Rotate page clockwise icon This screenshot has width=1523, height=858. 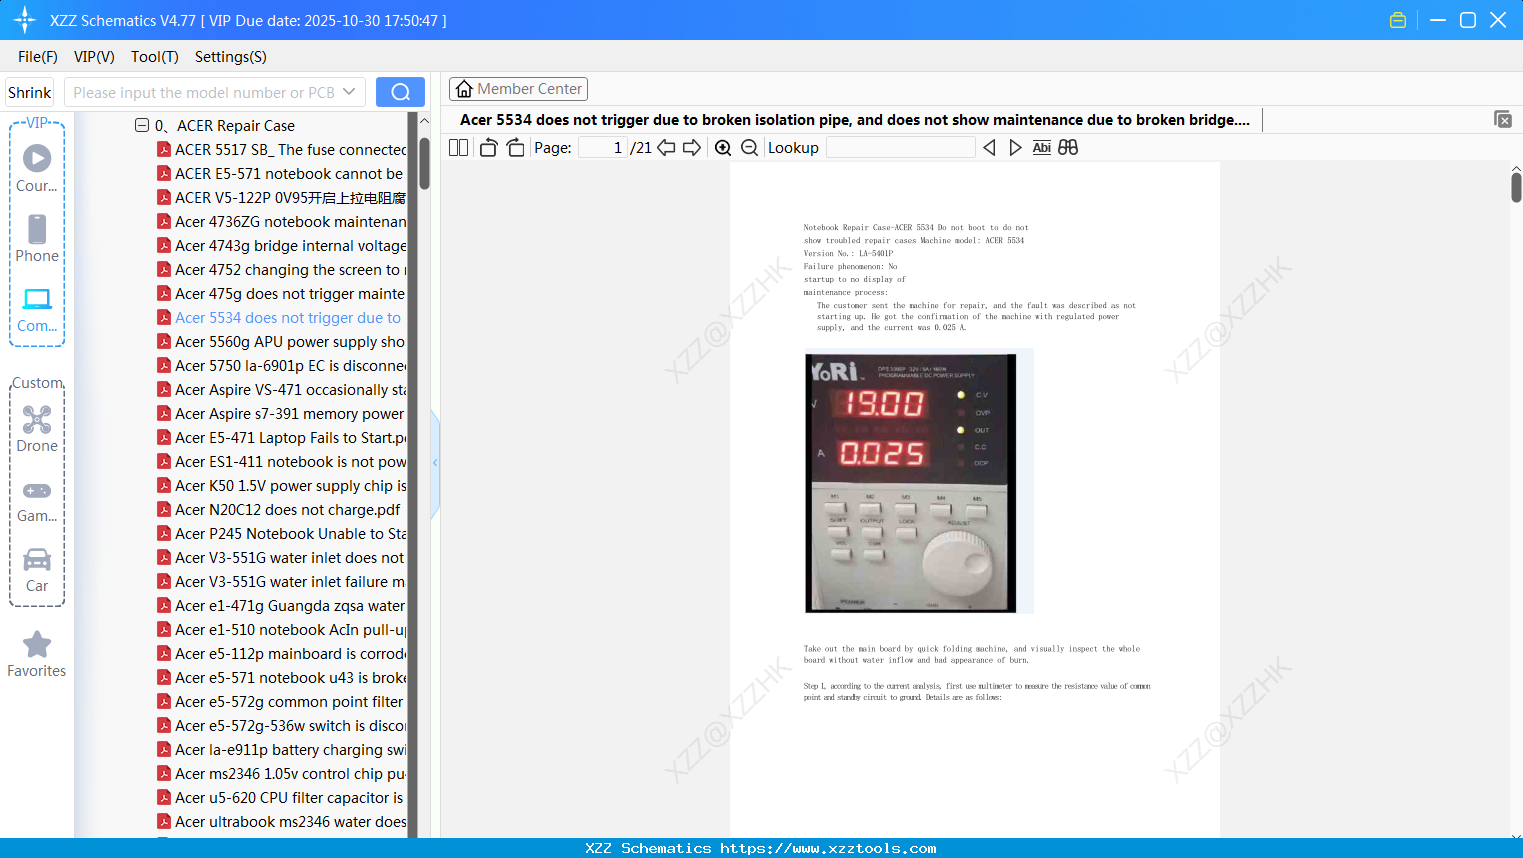coord(515,148)
